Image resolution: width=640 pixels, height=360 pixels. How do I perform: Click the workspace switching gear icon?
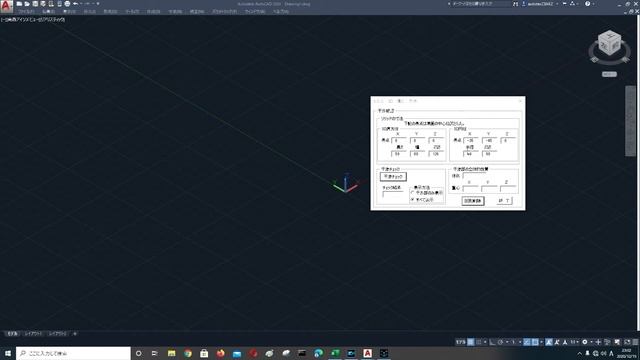click(585, 342)
